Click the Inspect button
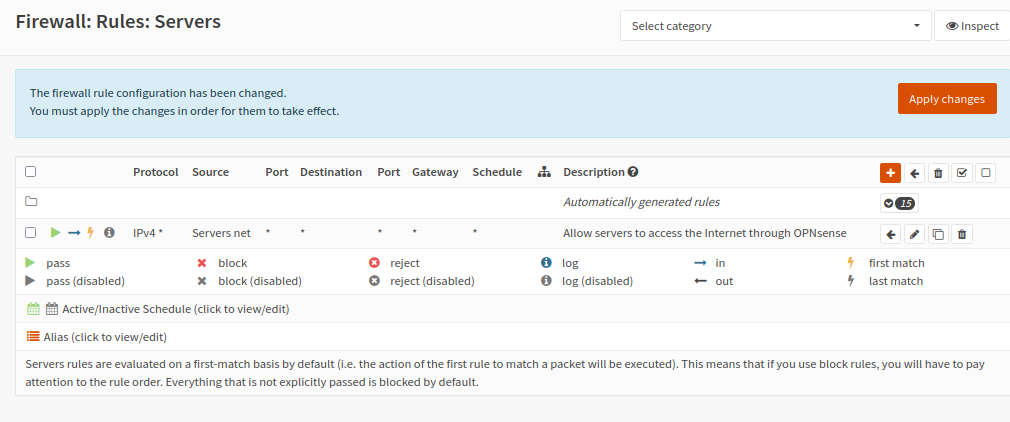 pos(972,26)
